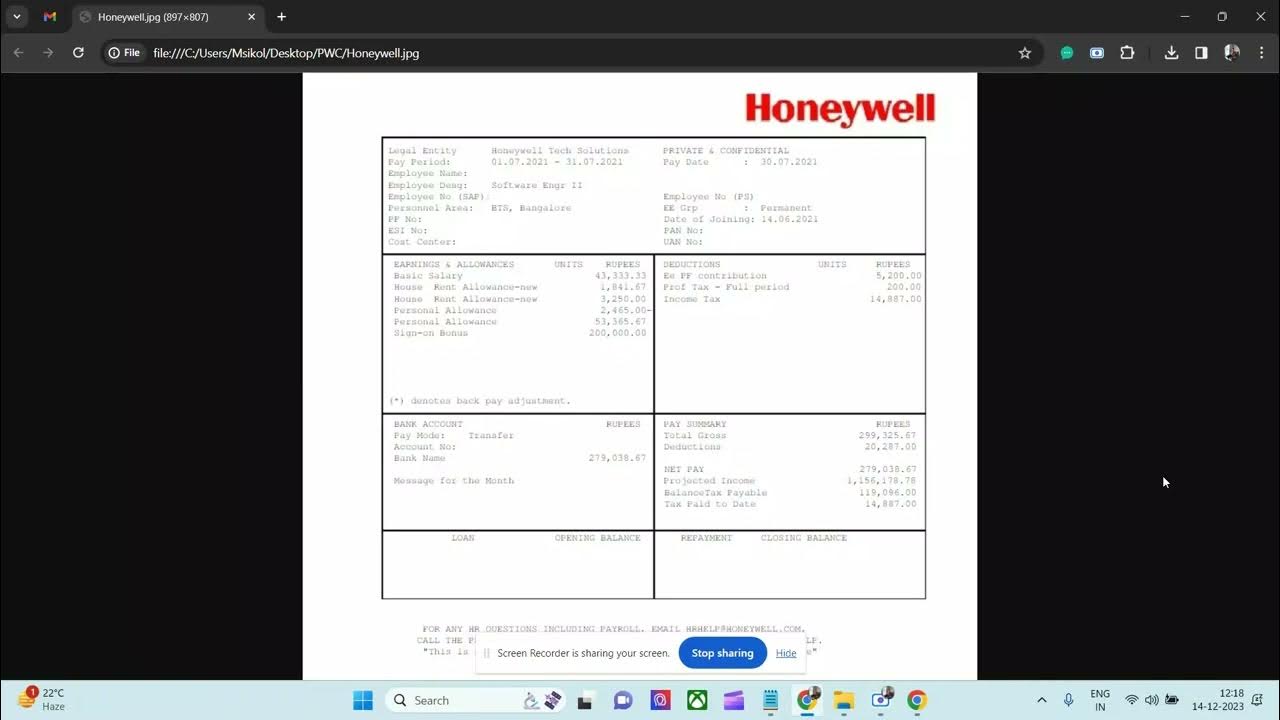Check the battery status icon
This screenshot has height=720, width=1280.
pyautogui.click(x=1172, y=700)
